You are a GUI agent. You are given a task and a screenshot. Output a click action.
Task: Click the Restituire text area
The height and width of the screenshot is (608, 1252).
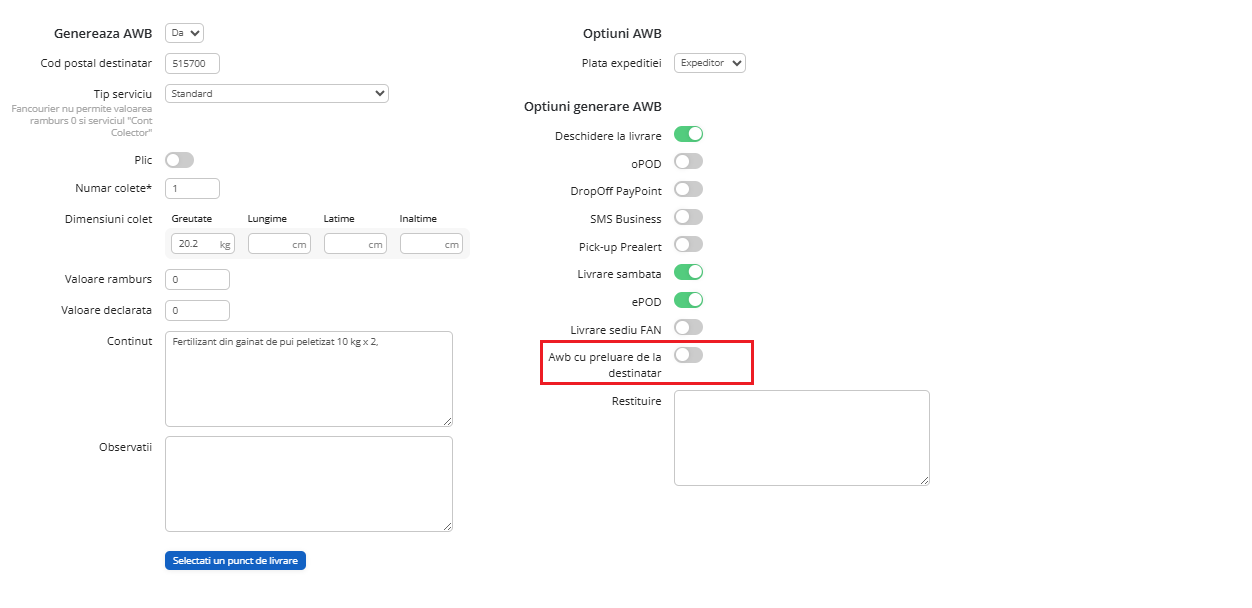(x=801, y=438)
